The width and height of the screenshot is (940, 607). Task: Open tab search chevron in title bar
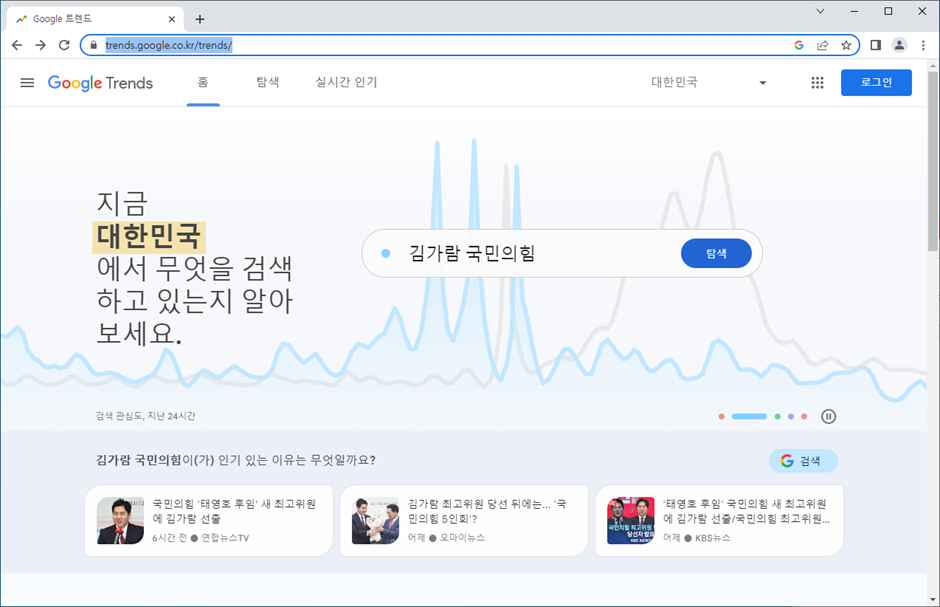click(x=820, y=11)
